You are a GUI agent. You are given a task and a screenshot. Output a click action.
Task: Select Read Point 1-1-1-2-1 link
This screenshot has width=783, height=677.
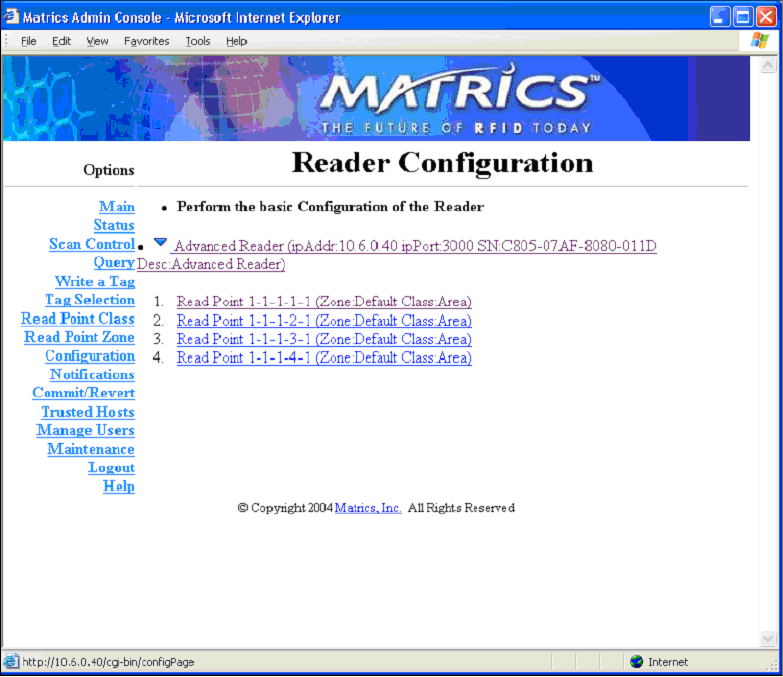click(x=324, y=321)
